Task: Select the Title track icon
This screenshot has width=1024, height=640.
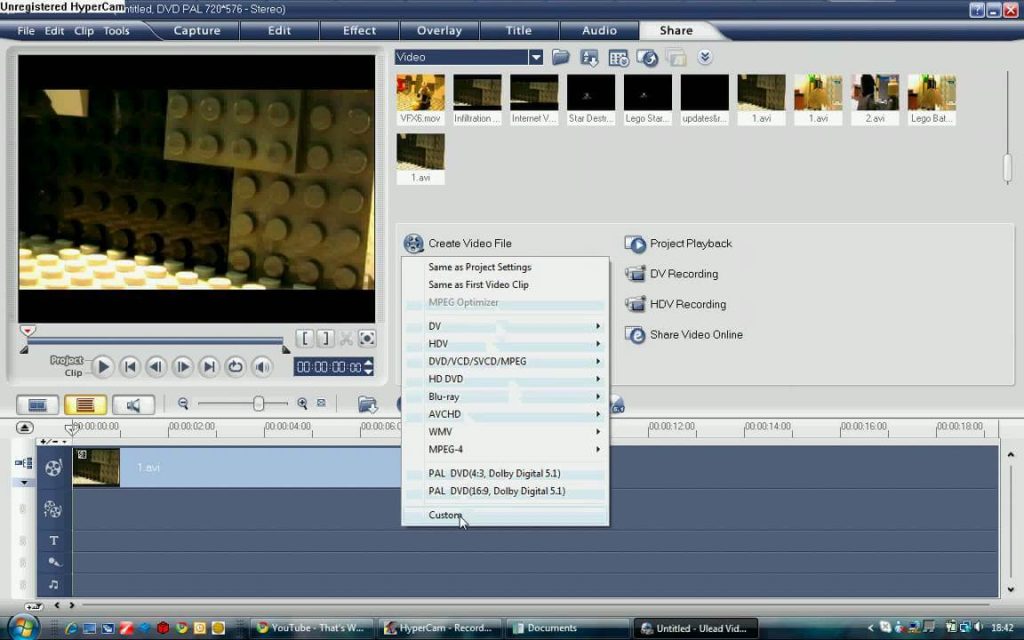Action: pyautogui.click(x=54, y=540)
